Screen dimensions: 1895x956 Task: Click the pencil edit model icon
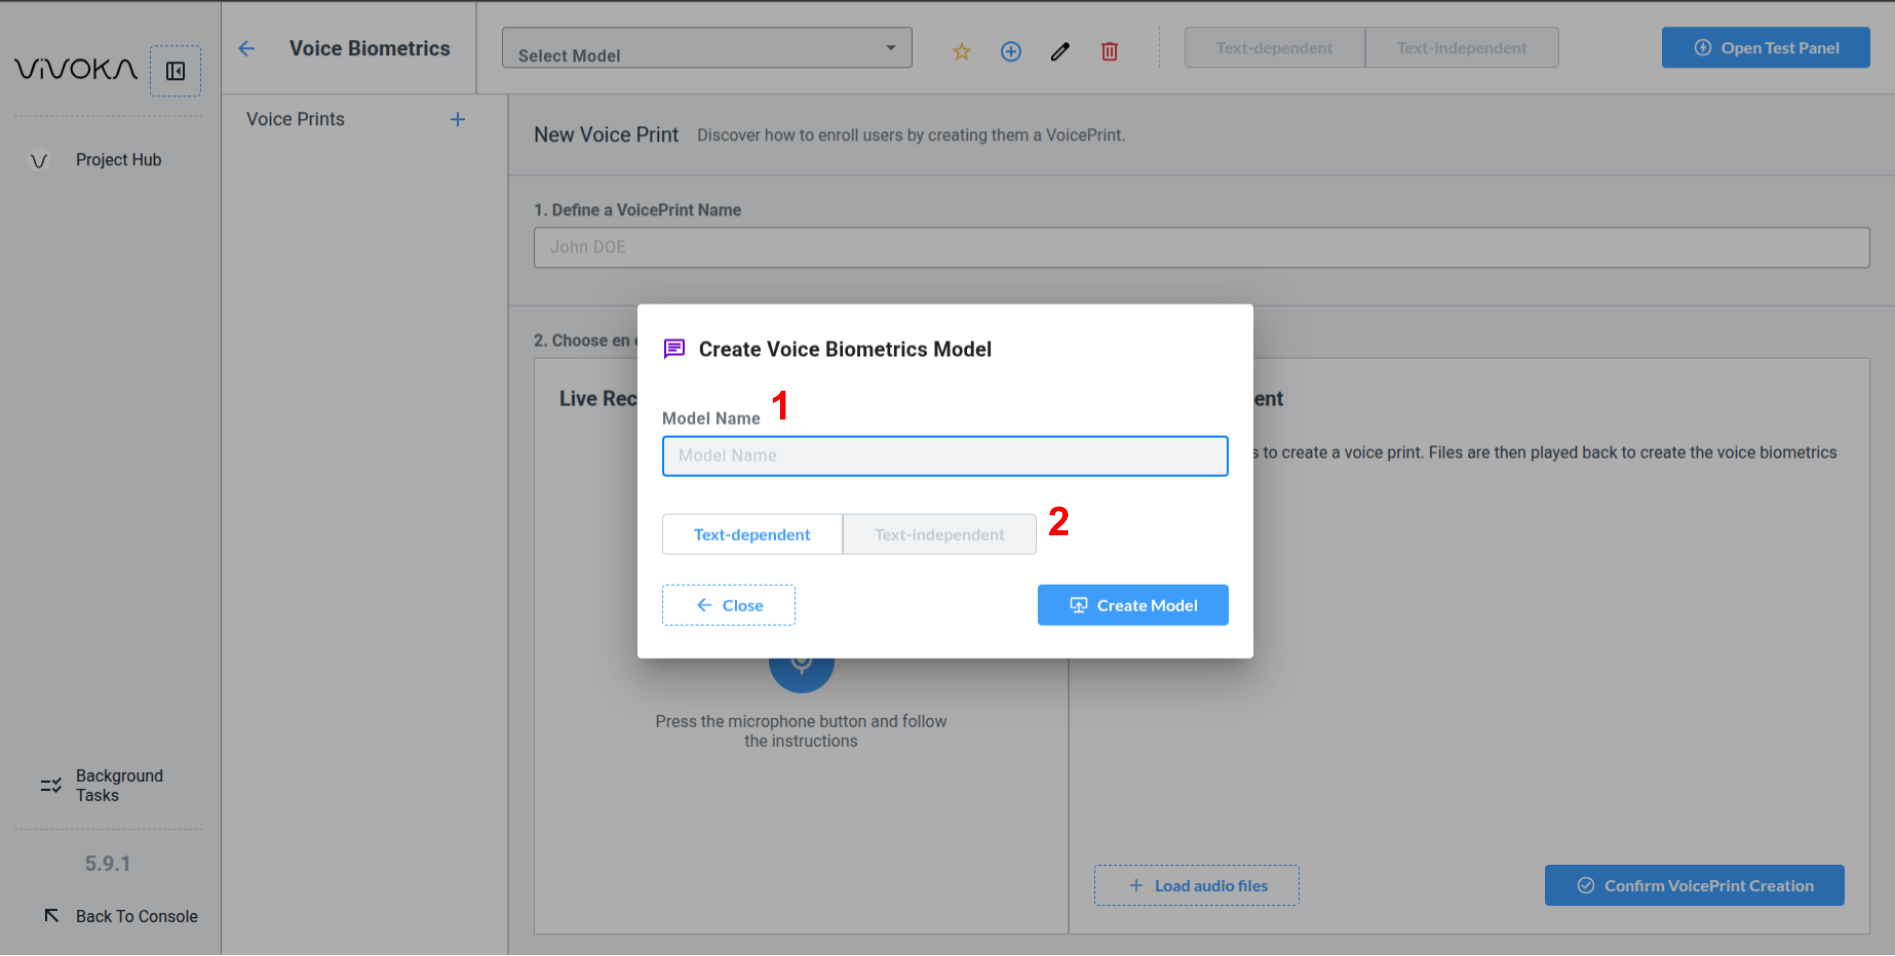1060,51
